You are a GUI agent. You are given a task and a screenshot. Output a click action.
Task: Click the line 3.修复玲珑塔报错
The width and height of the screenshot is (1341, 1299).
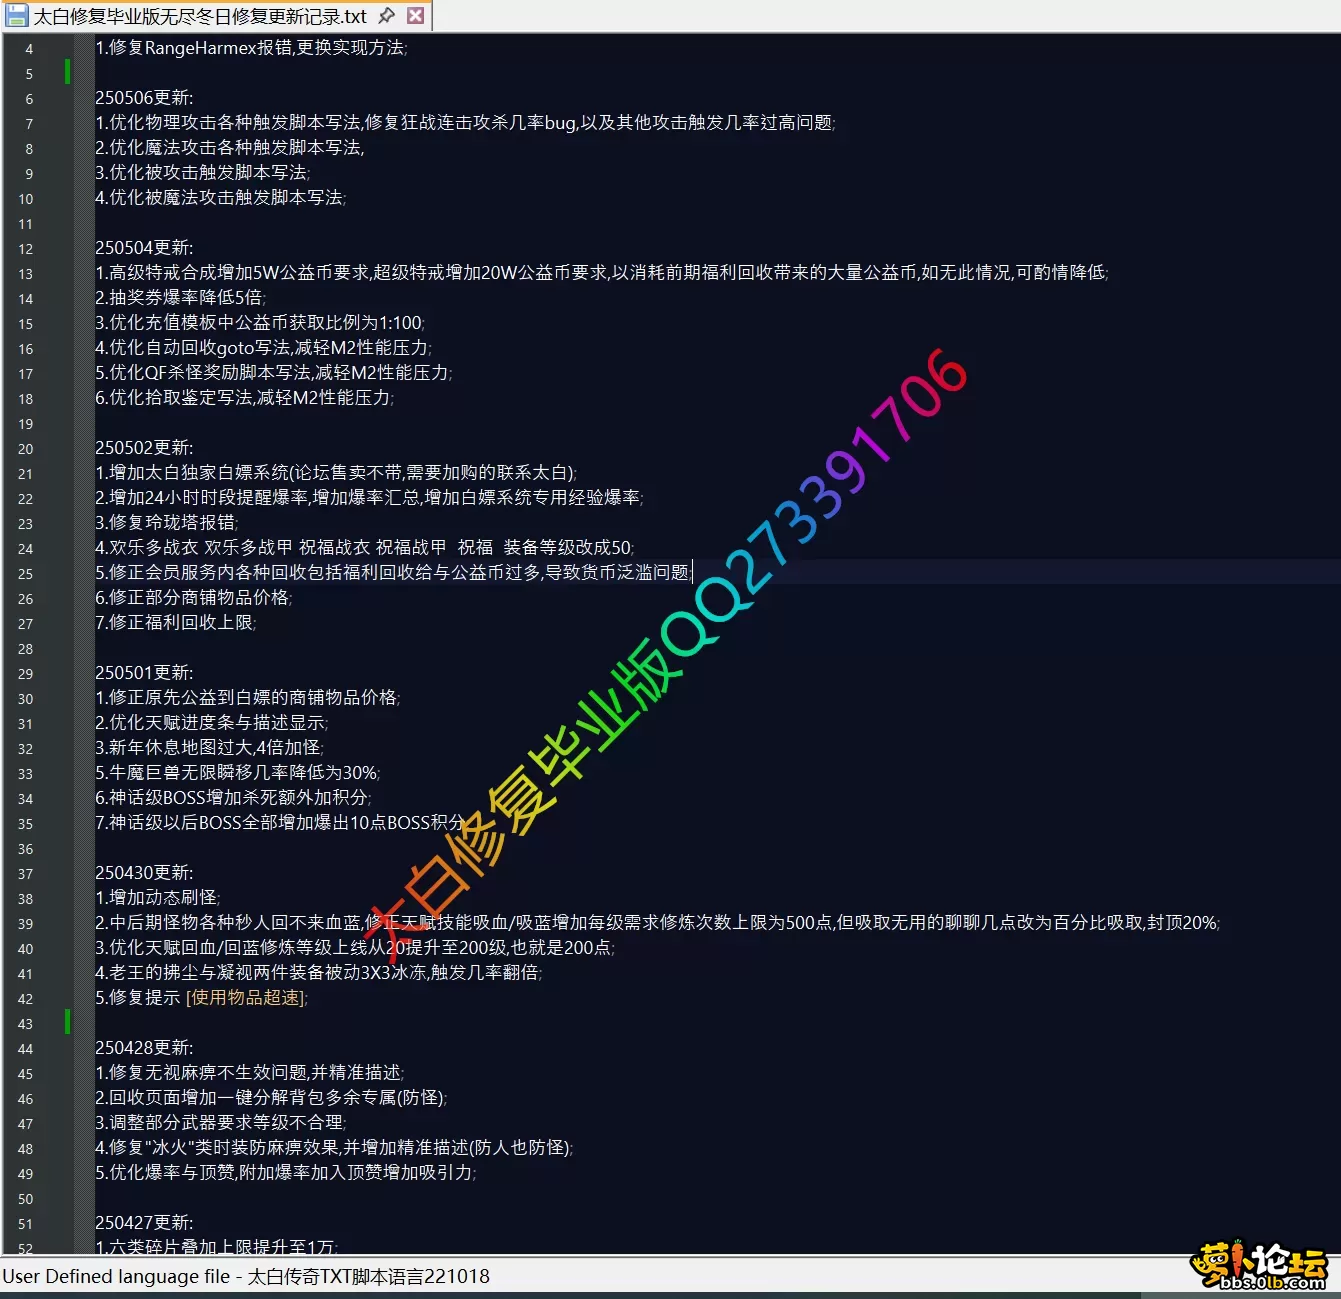tap(167, 523)
